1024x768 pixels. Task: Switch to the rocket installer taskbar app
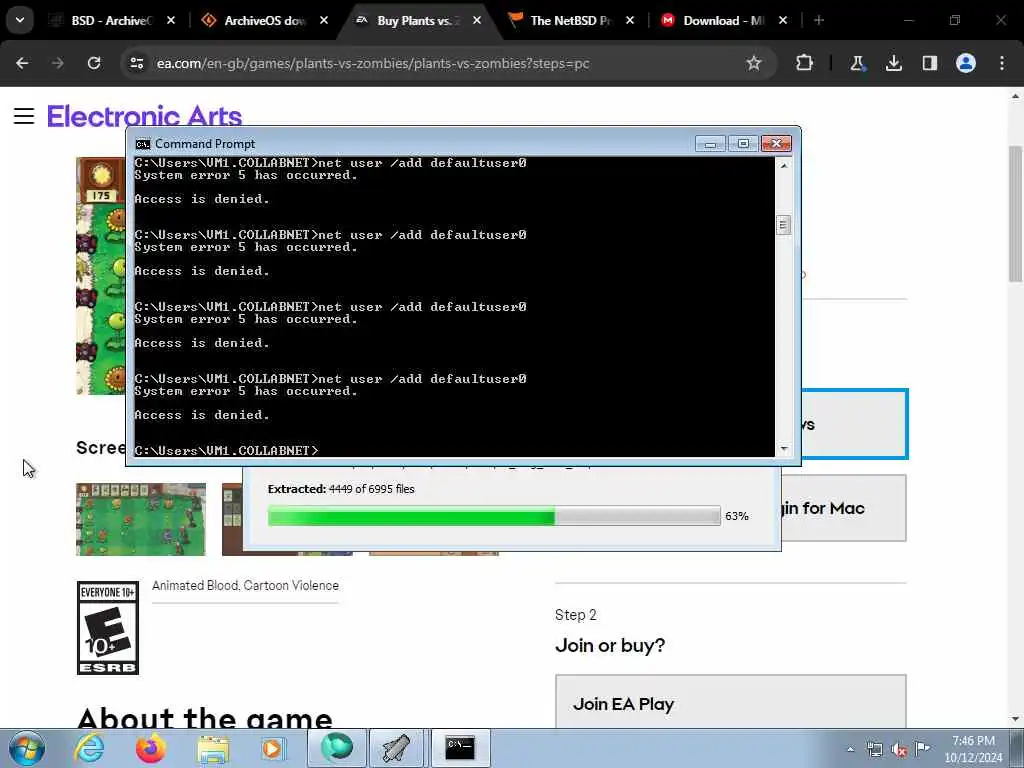click(396, 748)
